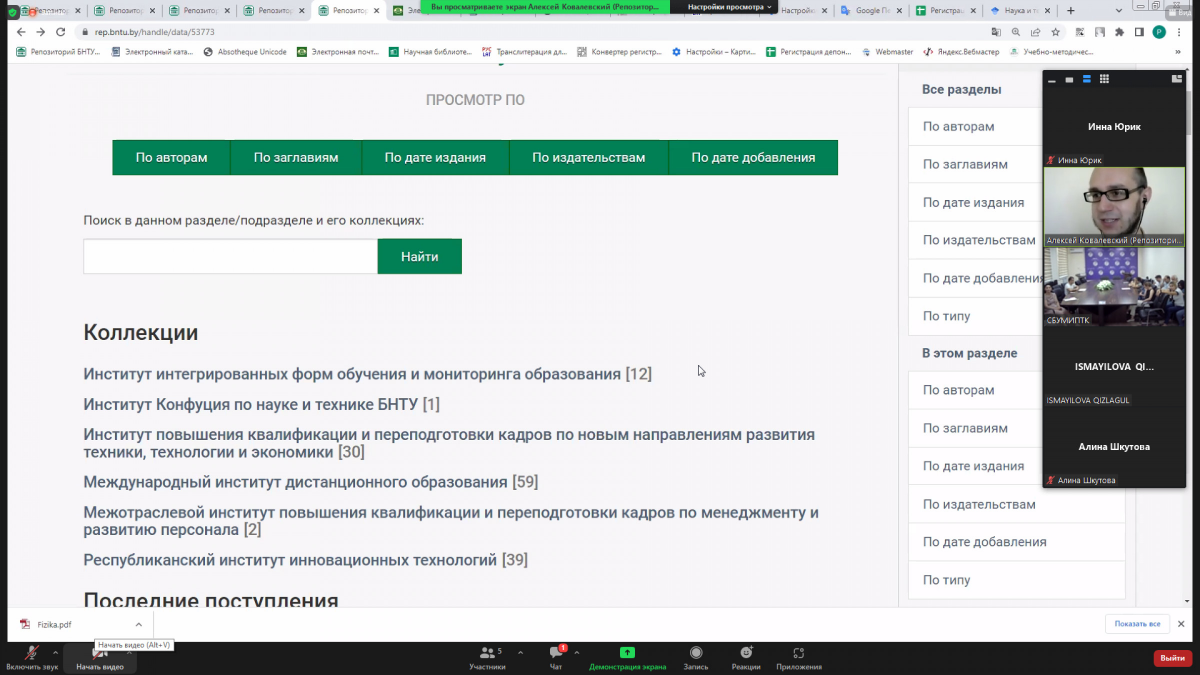Open 'Международный институт дистанционного образования' collection
Image resolution: width=1200 pixels, height=675 pixels.
pos(295,482)
